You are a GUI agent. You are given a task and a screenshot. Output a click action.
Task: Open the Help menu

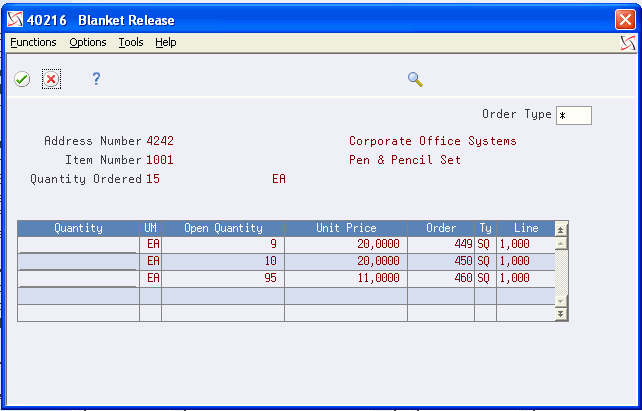166,42
